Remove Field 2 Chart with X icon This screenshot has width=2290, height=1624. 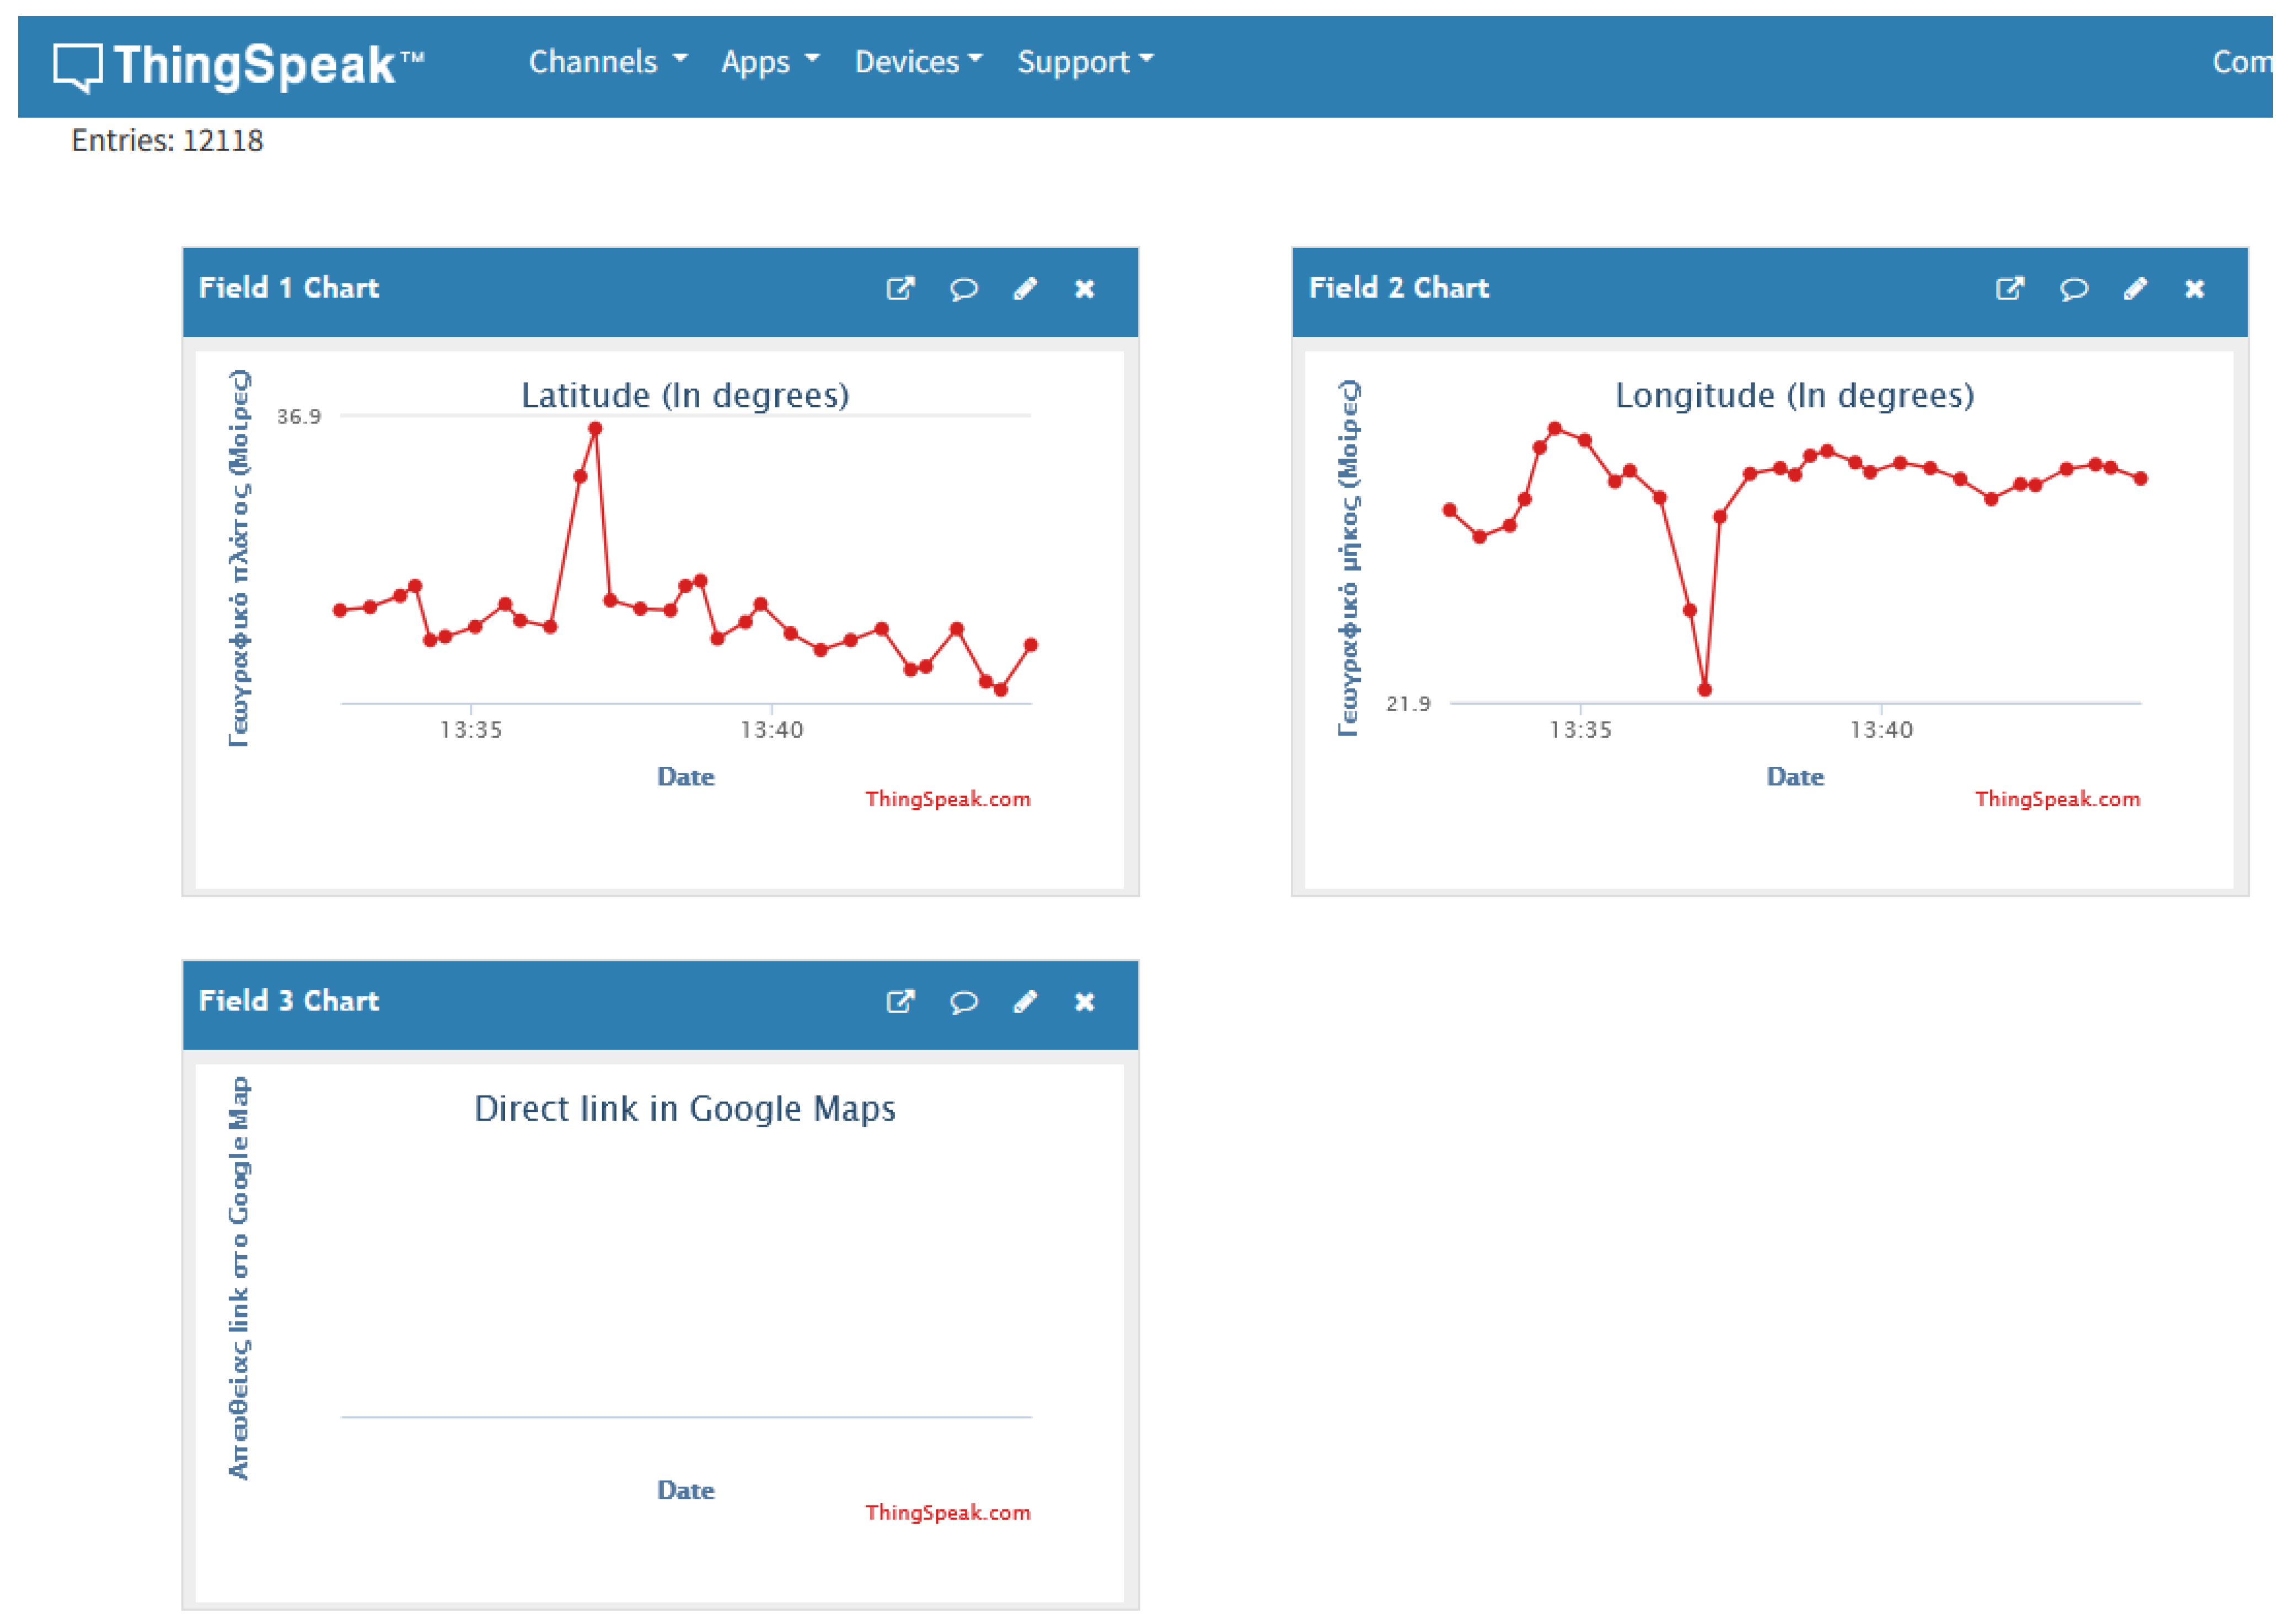point(2195,289)
